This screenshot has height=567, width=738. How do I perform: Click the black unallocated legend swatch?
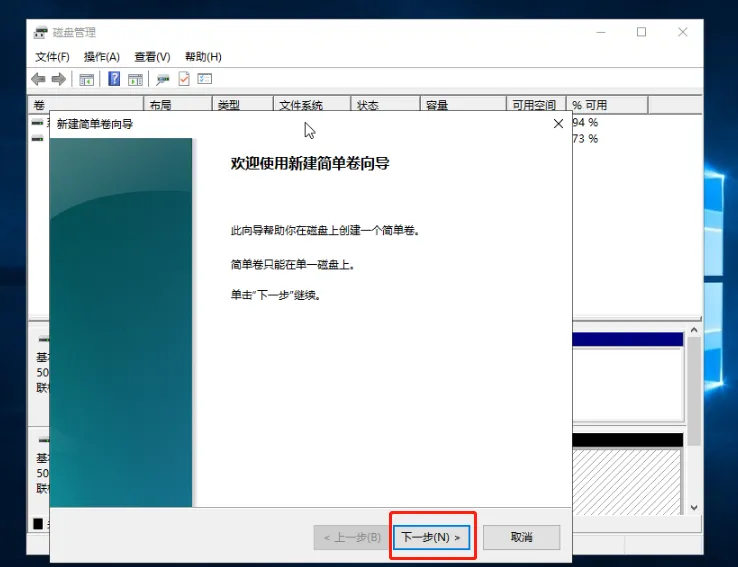coord(38,524)
